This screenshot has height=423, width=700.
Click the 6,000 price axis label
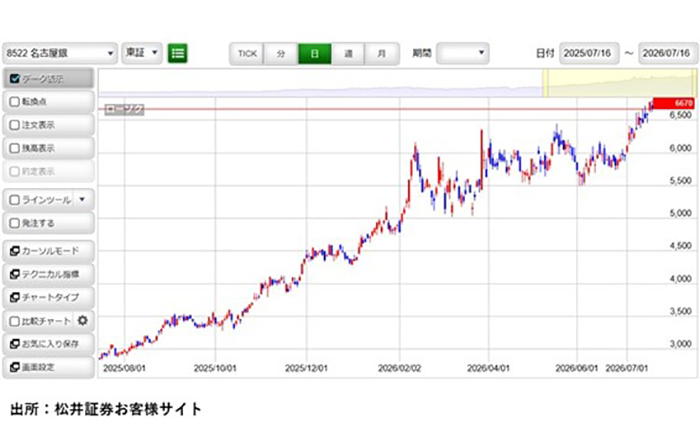(x=680, y=148)
